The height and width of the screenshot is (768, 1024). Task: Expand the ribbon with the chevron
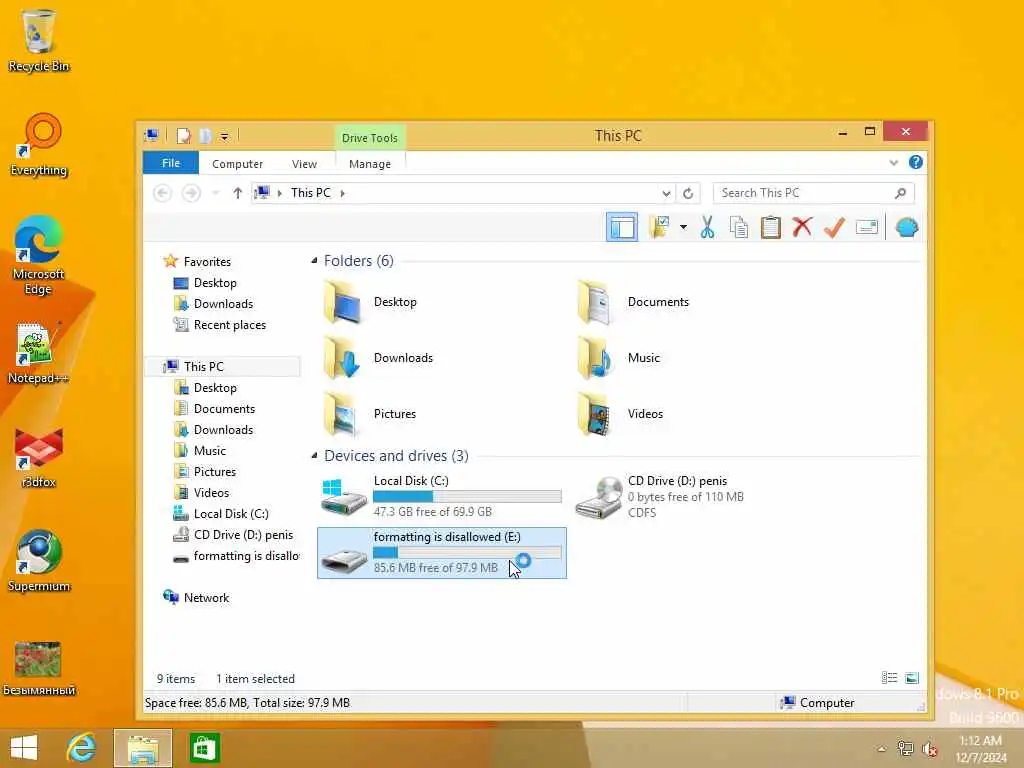point(893,163)
